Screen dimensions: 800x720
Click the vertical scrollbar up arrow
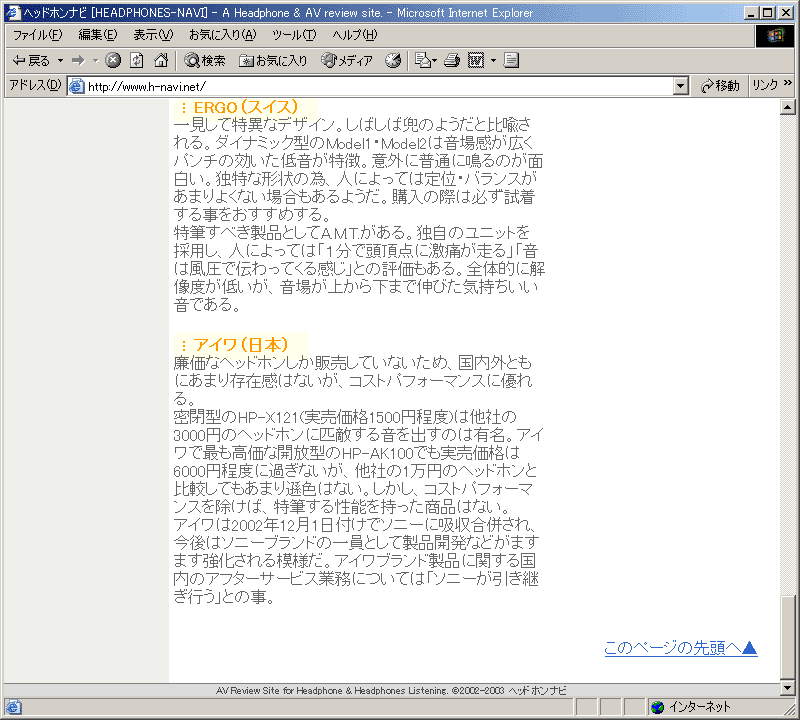[x=788, y=107]
